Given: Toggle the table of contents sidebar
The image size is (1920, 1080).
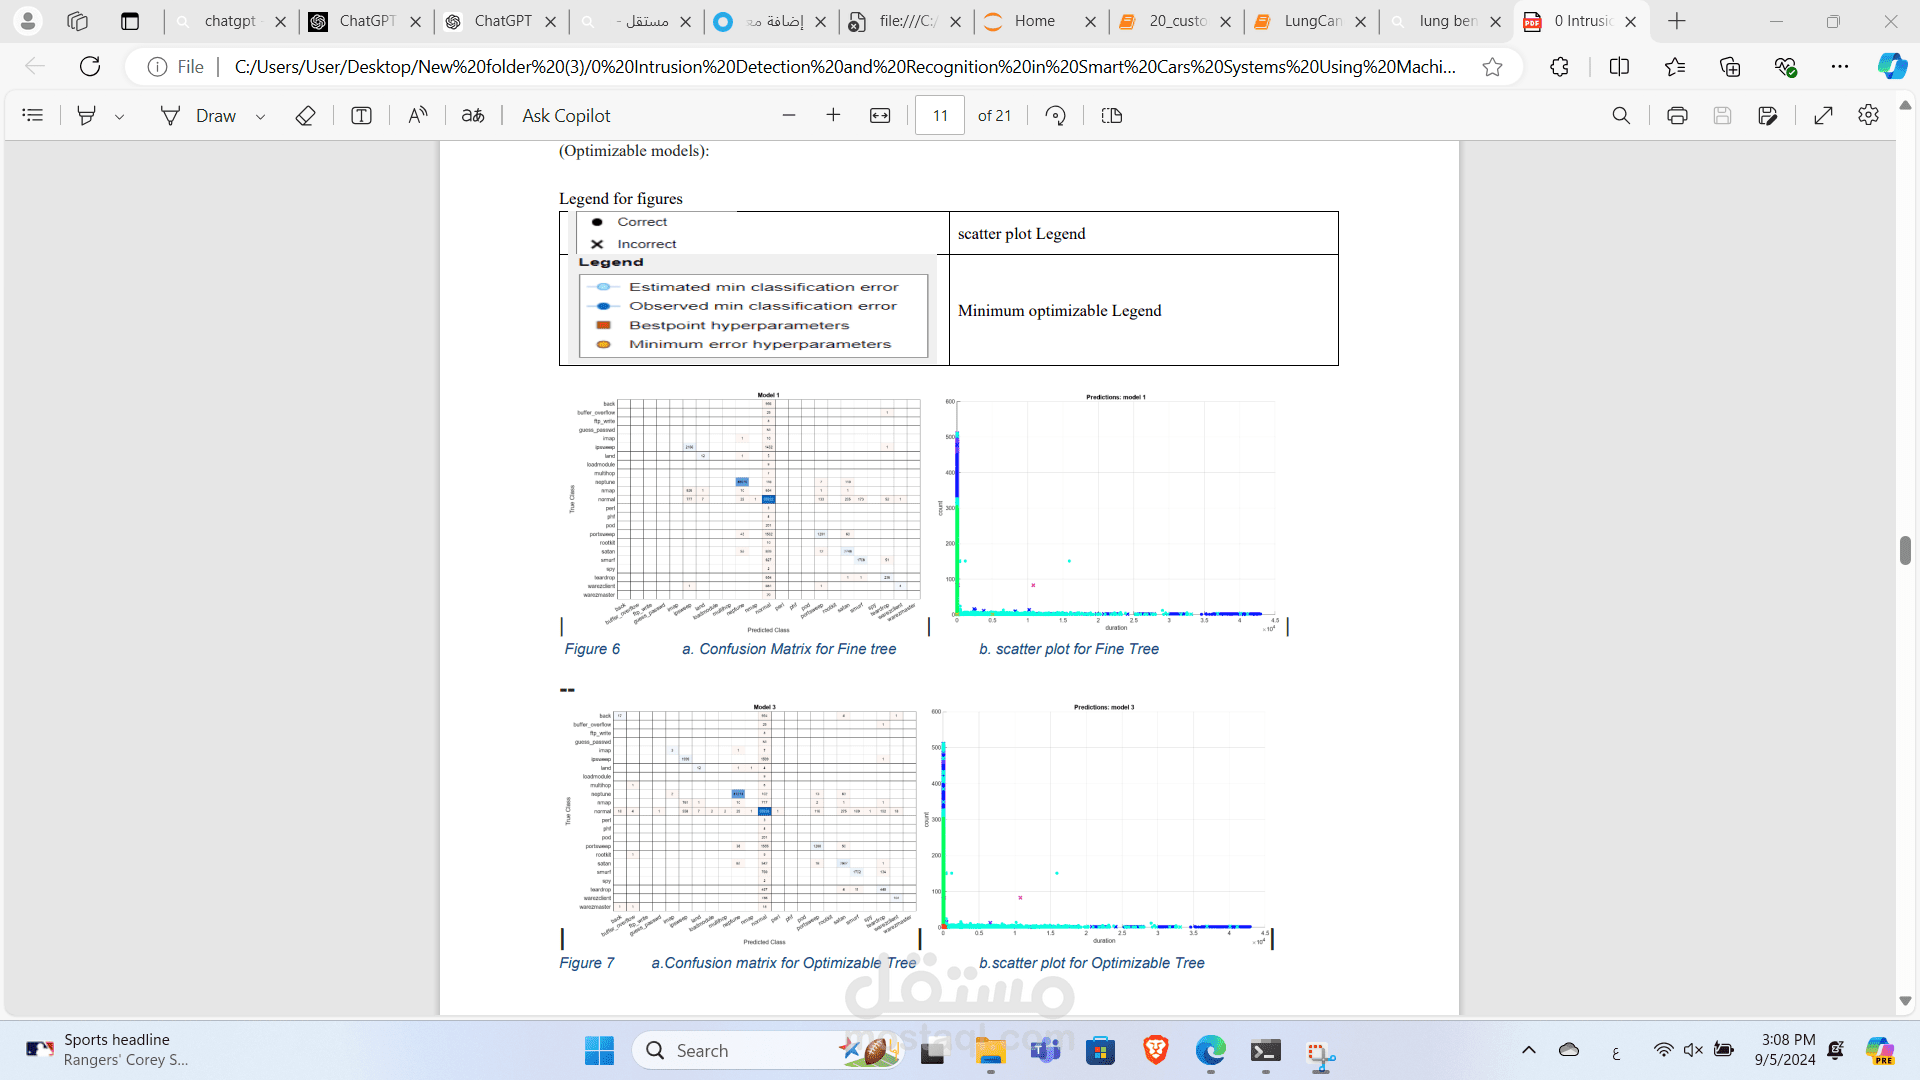Looking at the screenshot, I should pos(33,116).
